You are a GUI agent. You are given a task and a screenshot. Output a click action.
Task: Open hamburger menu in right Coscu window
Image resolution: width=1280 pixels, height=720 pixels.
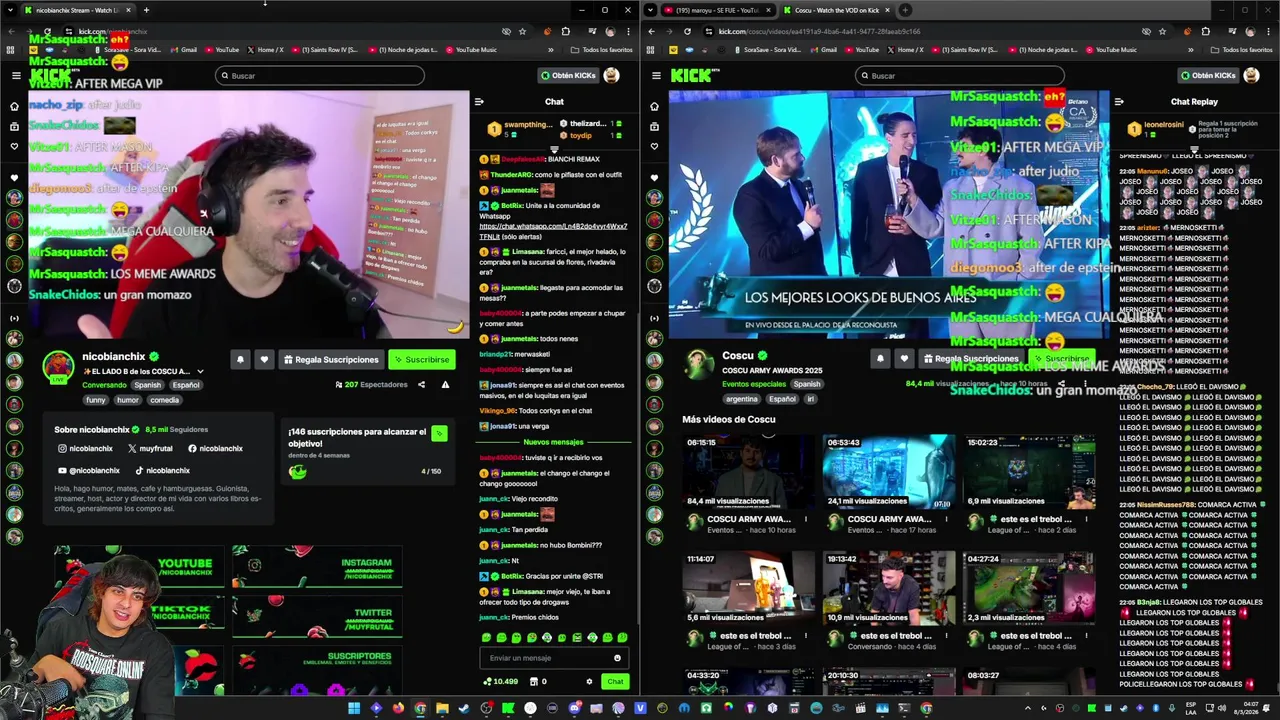[655, 75]
